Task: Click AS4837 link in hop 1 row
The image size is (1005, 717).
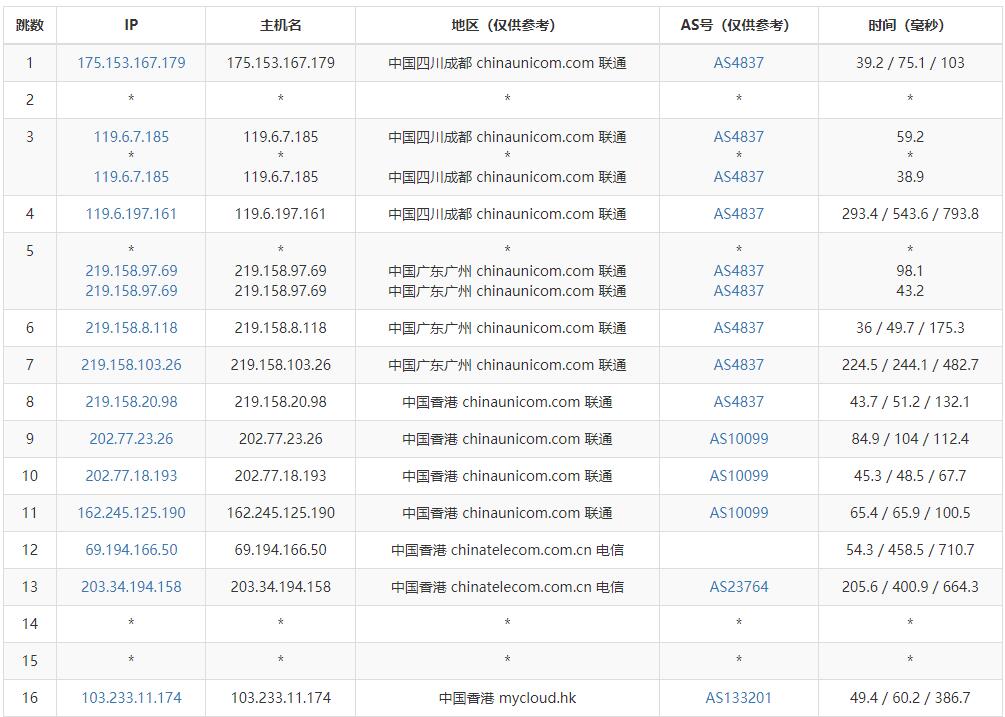Action: click(738, 63)
